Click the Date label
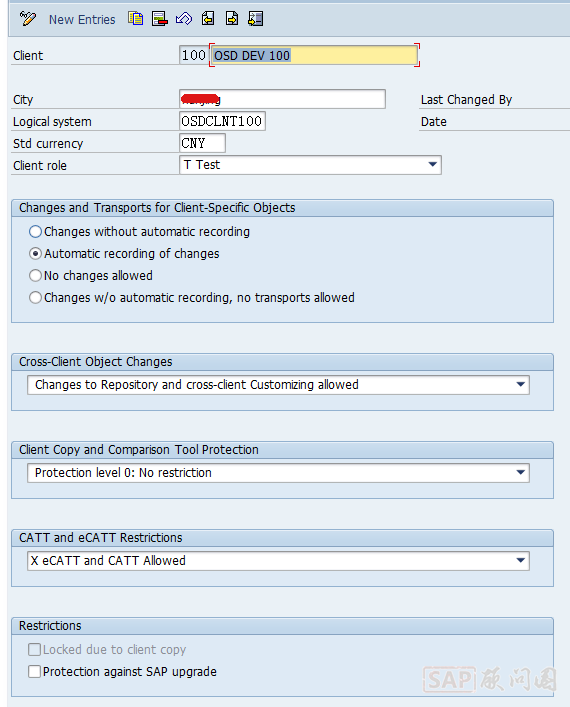Image resolution: width=570 pixels, height=707 pixels. click(x=433, y=122)
